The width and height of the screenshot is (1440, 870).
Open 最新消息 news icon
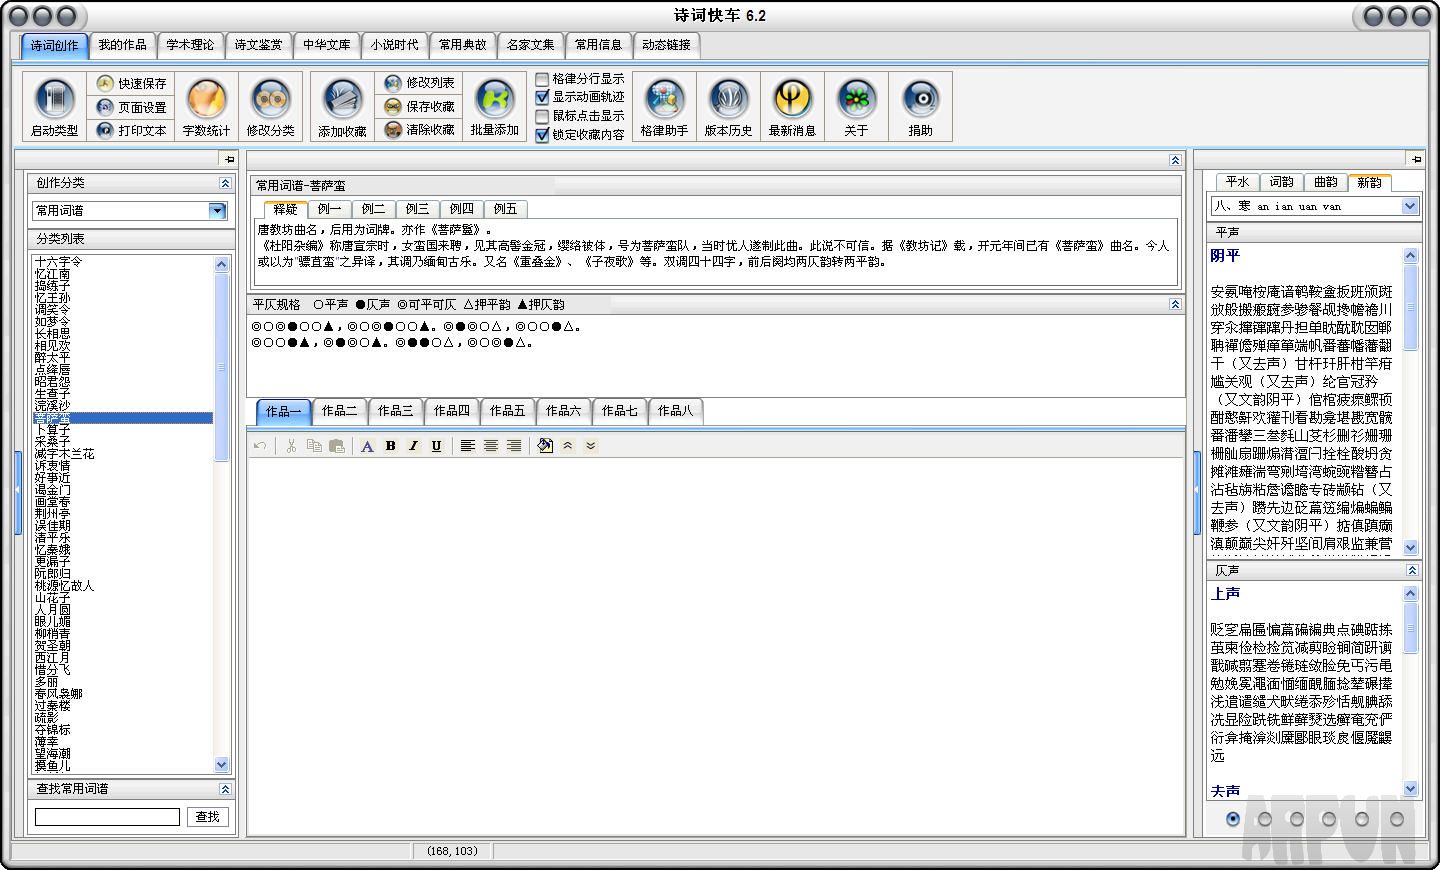click(792, 100)
